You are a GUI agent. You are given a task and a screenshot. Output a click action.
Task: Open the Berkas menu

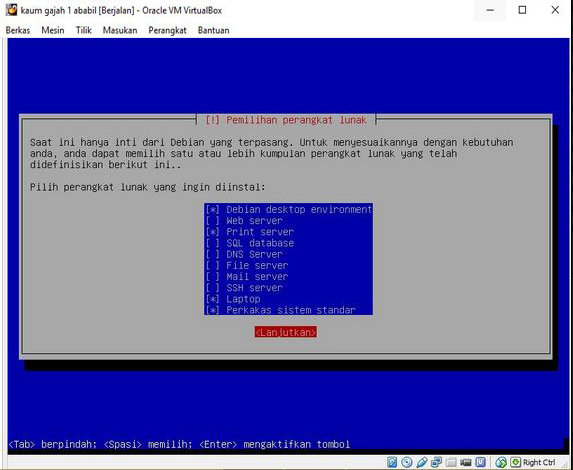point(18,30)
